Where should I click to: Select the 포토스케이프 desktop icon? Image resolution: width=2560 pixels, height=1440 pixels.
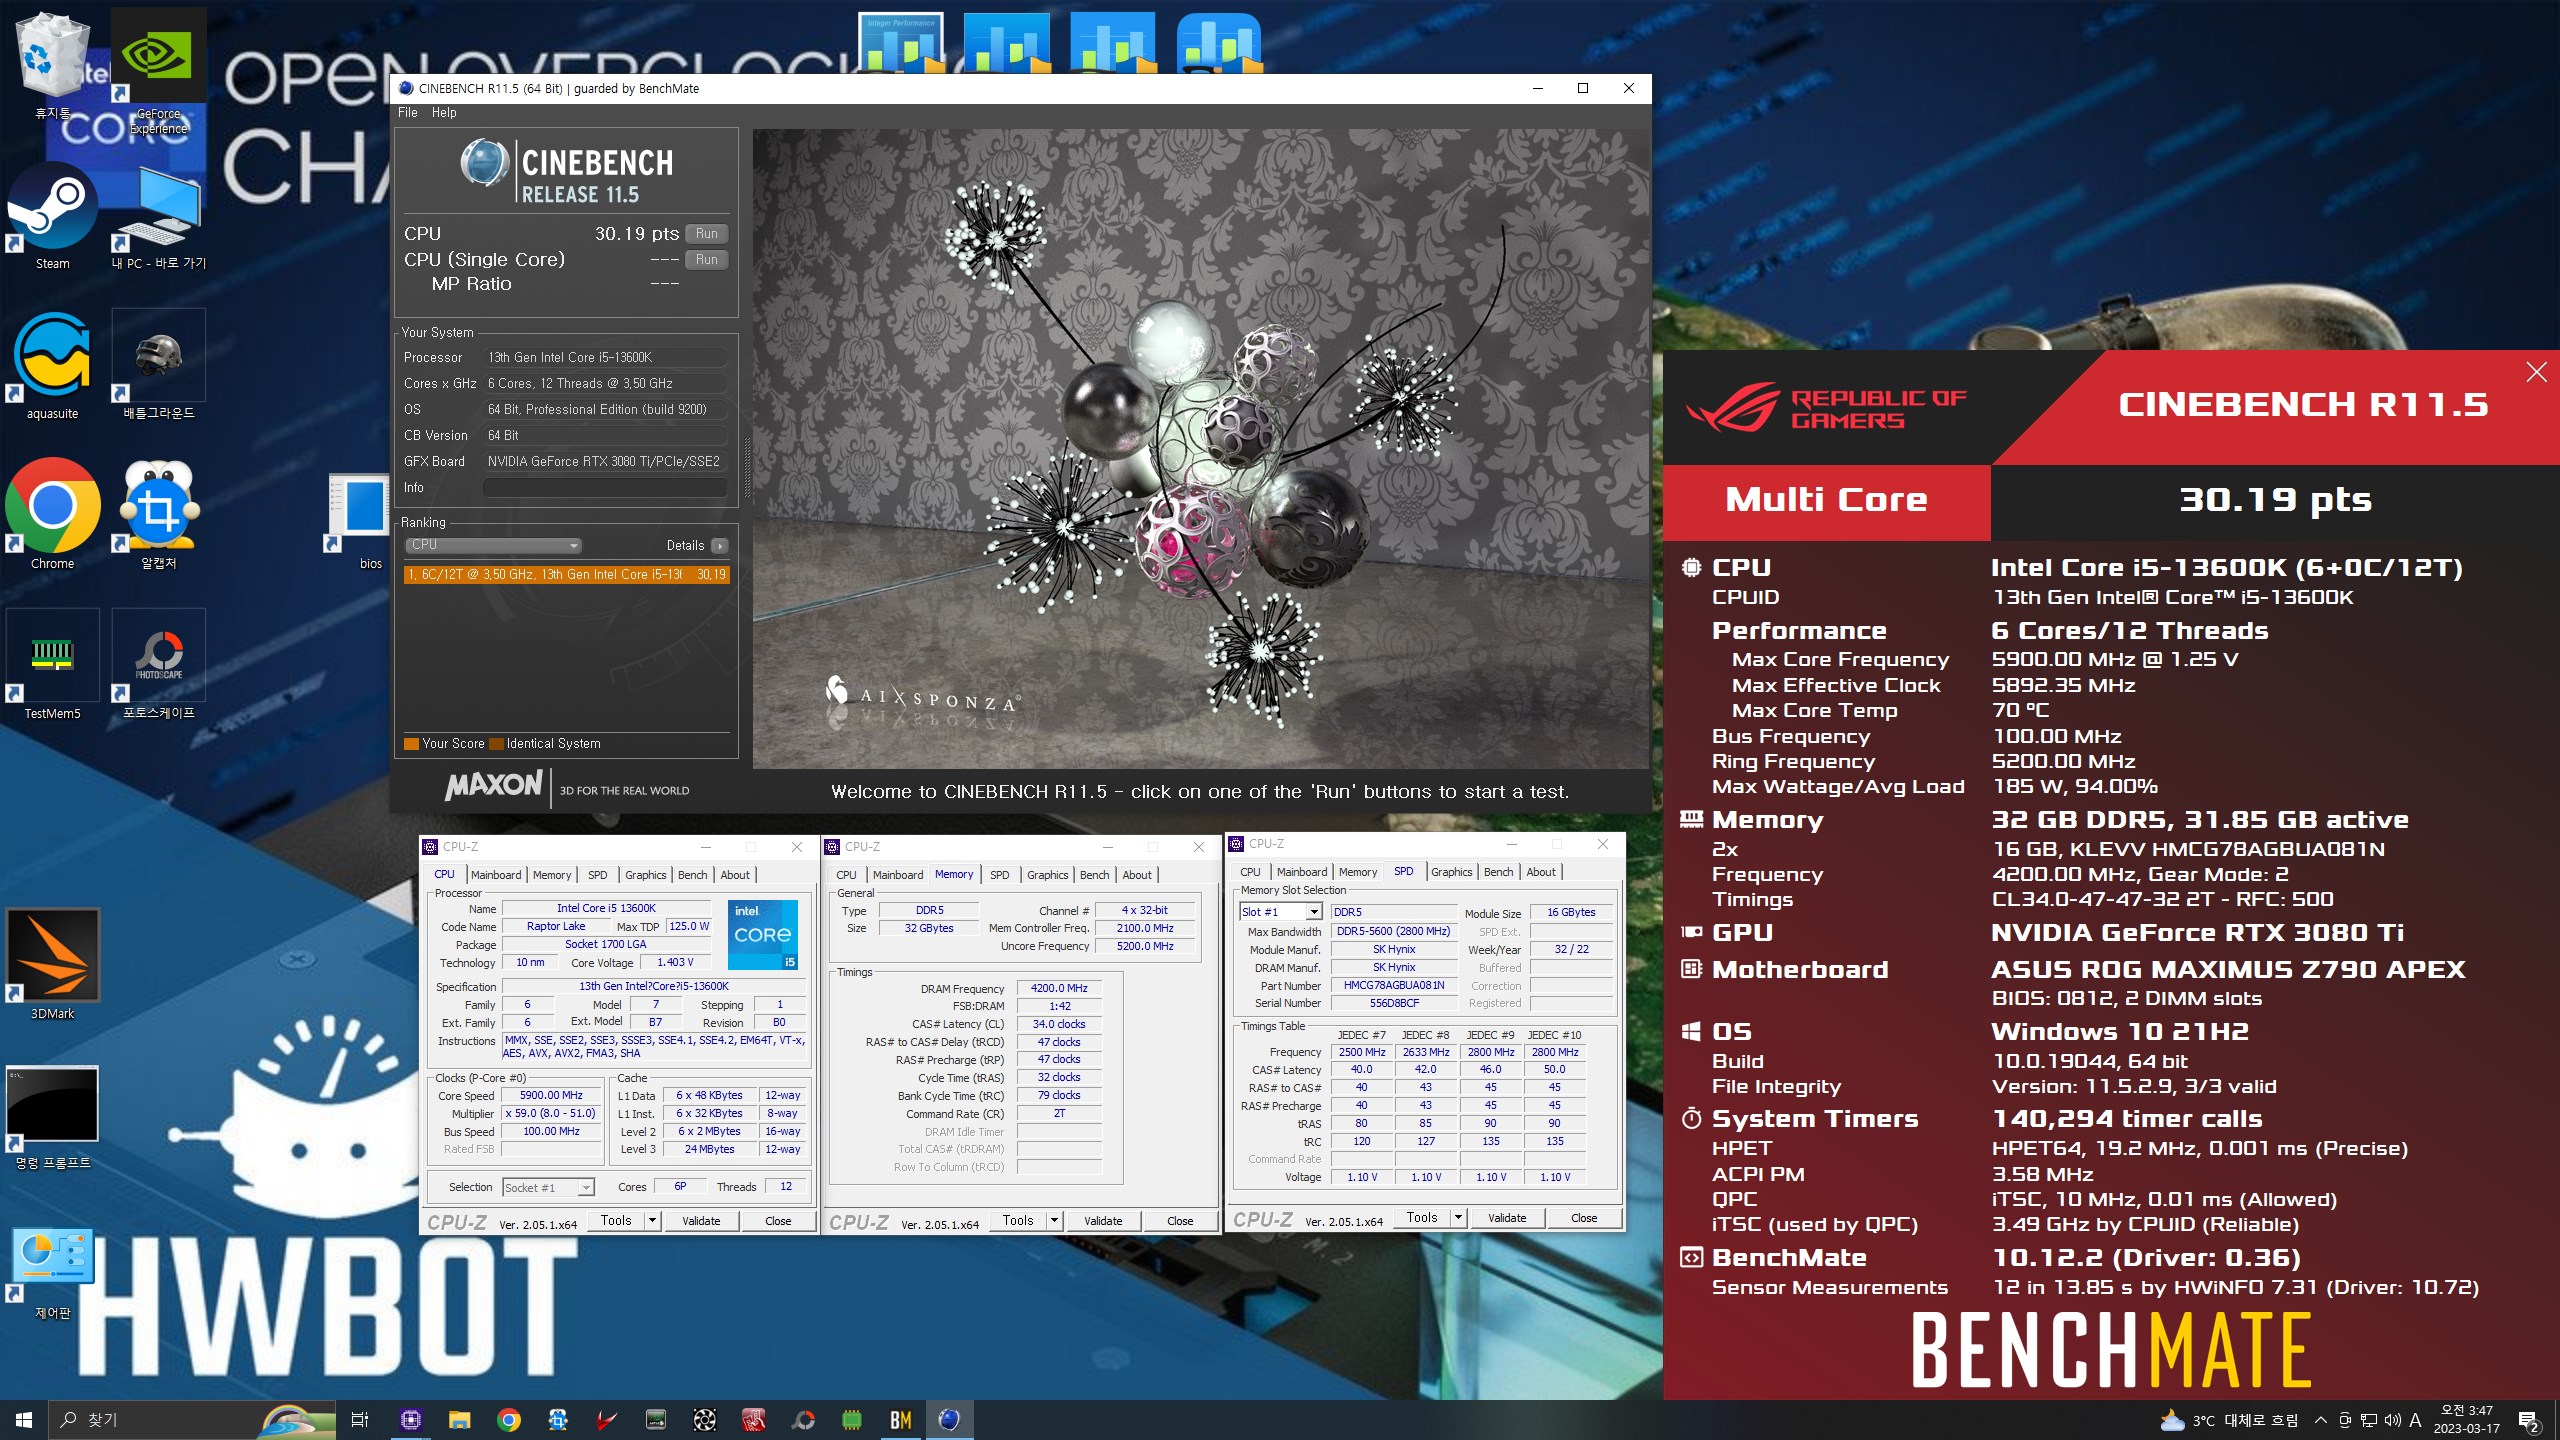click(x=158, y=666)
